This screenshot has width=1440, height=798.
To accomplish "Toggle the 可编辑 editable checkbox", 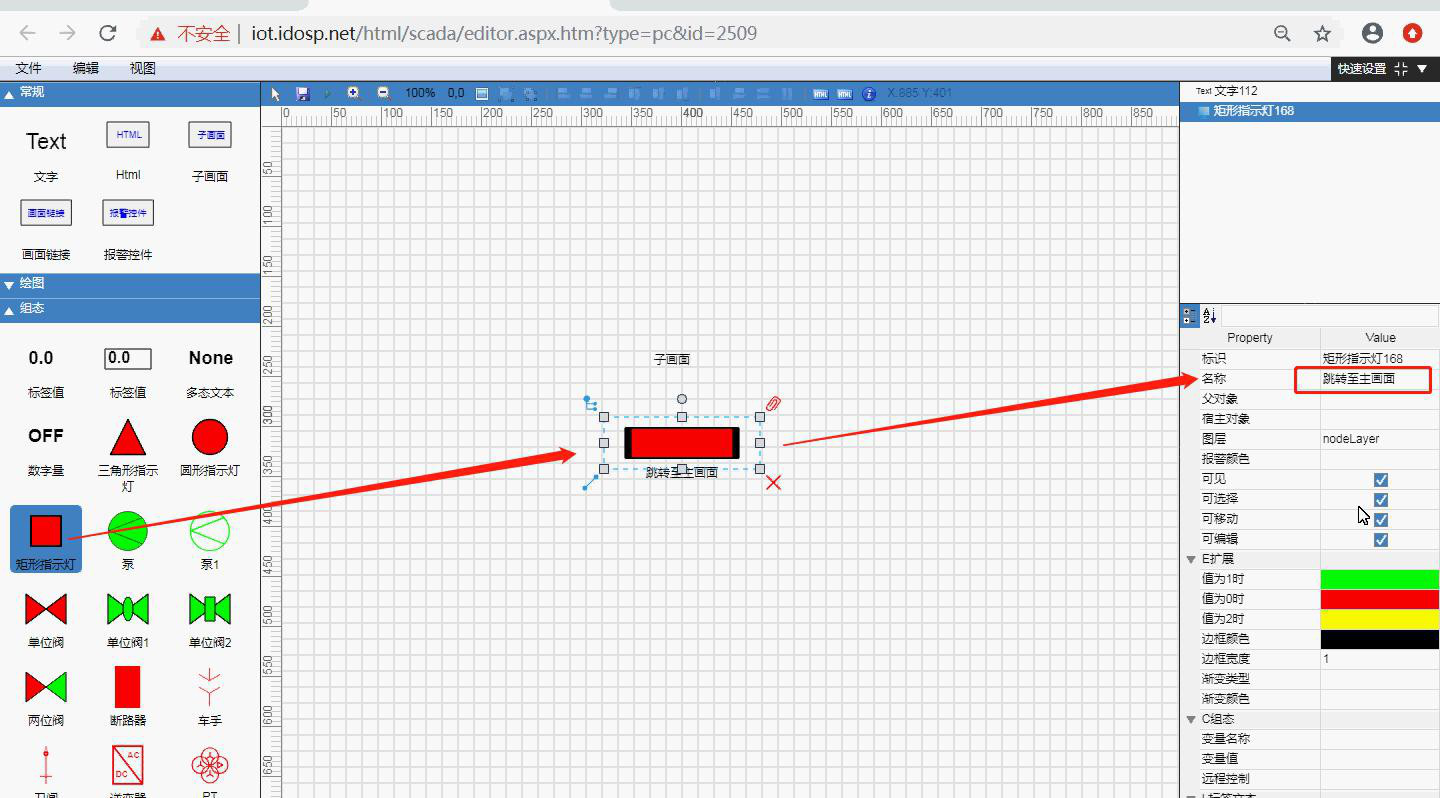I will (x=1381, y=539).
